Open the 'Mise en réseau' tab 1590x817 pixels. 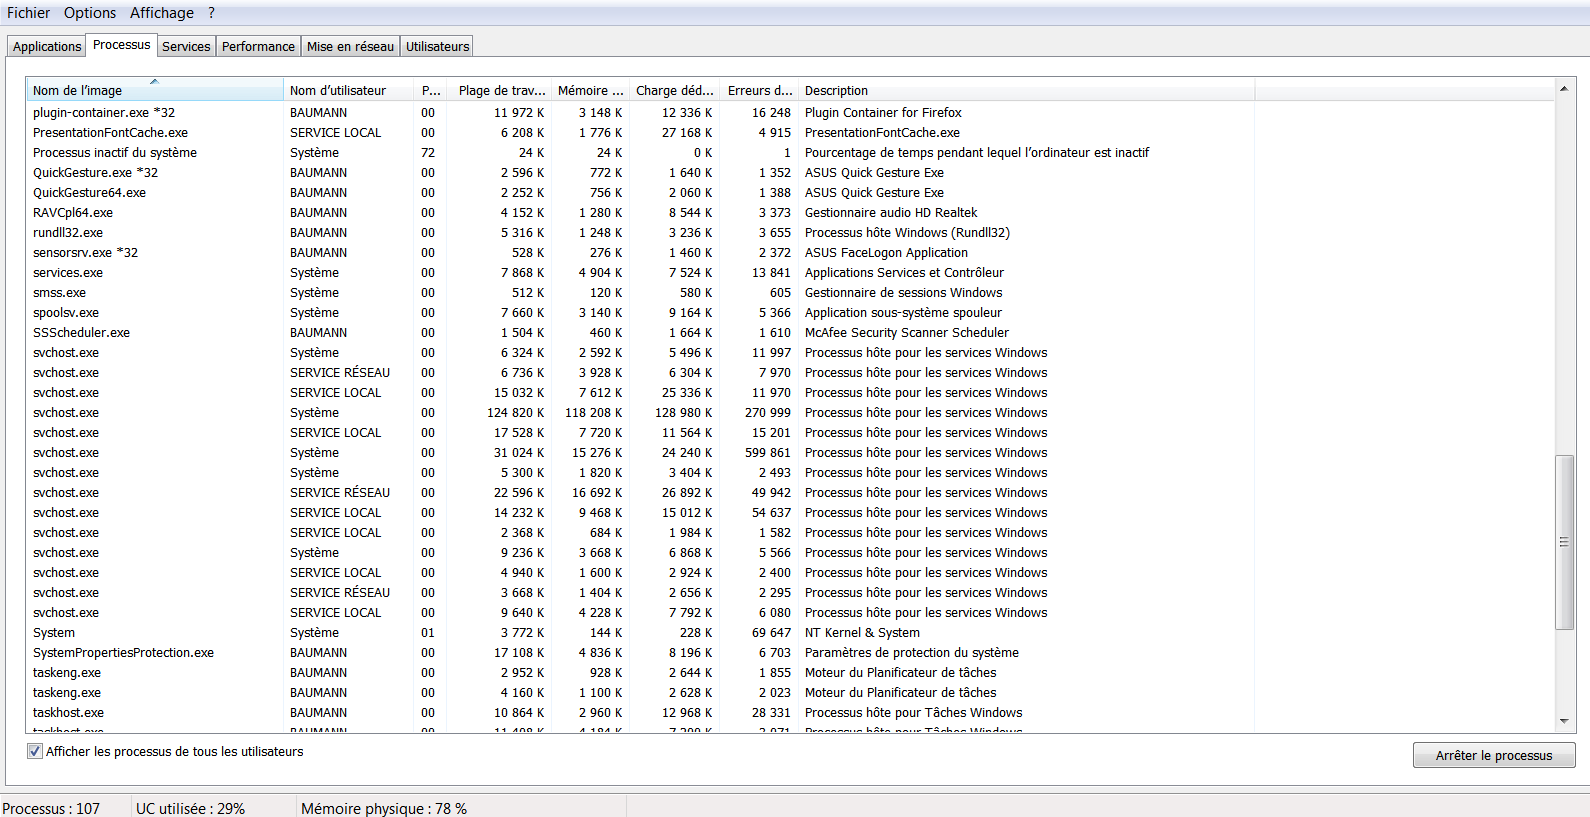pyautogui.click(x=350, y=47)
